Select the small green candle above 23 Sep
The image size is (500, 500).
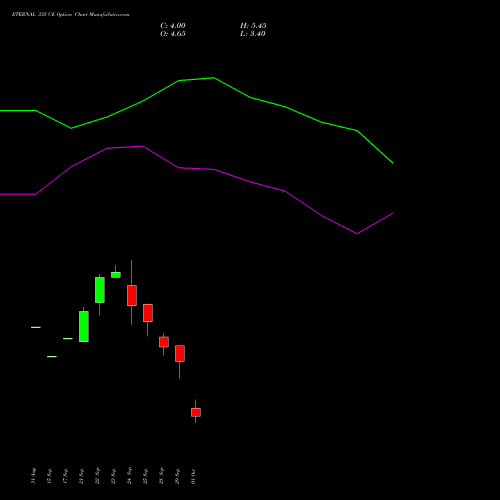(116, 275)
